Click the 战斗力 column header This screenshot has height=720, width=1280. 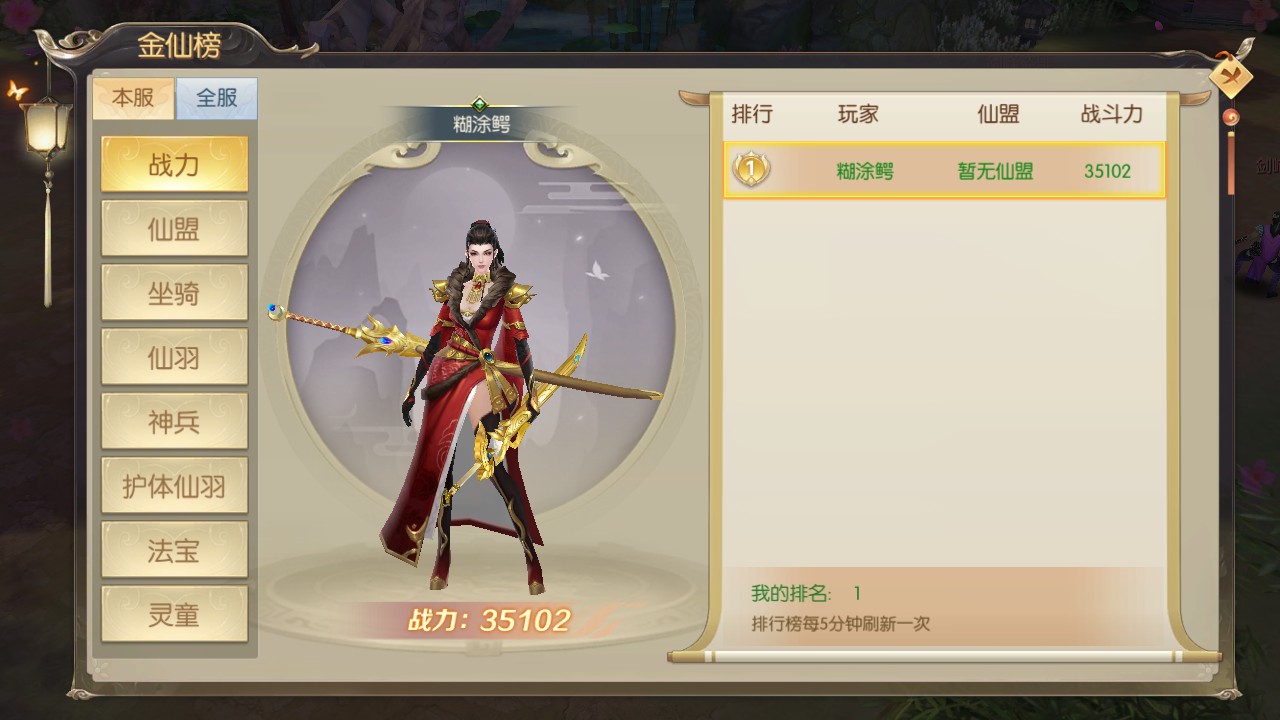coord(1111,114)
